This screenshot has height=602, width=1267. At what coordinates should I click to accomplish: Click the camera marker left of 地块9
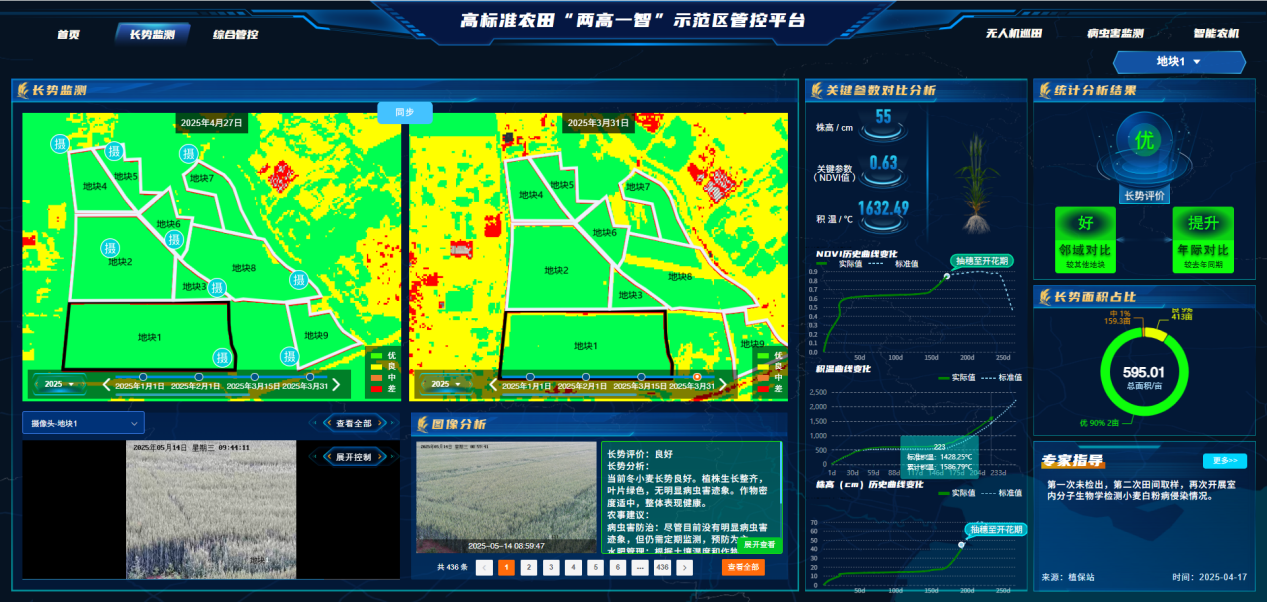(x=289, y=357)
